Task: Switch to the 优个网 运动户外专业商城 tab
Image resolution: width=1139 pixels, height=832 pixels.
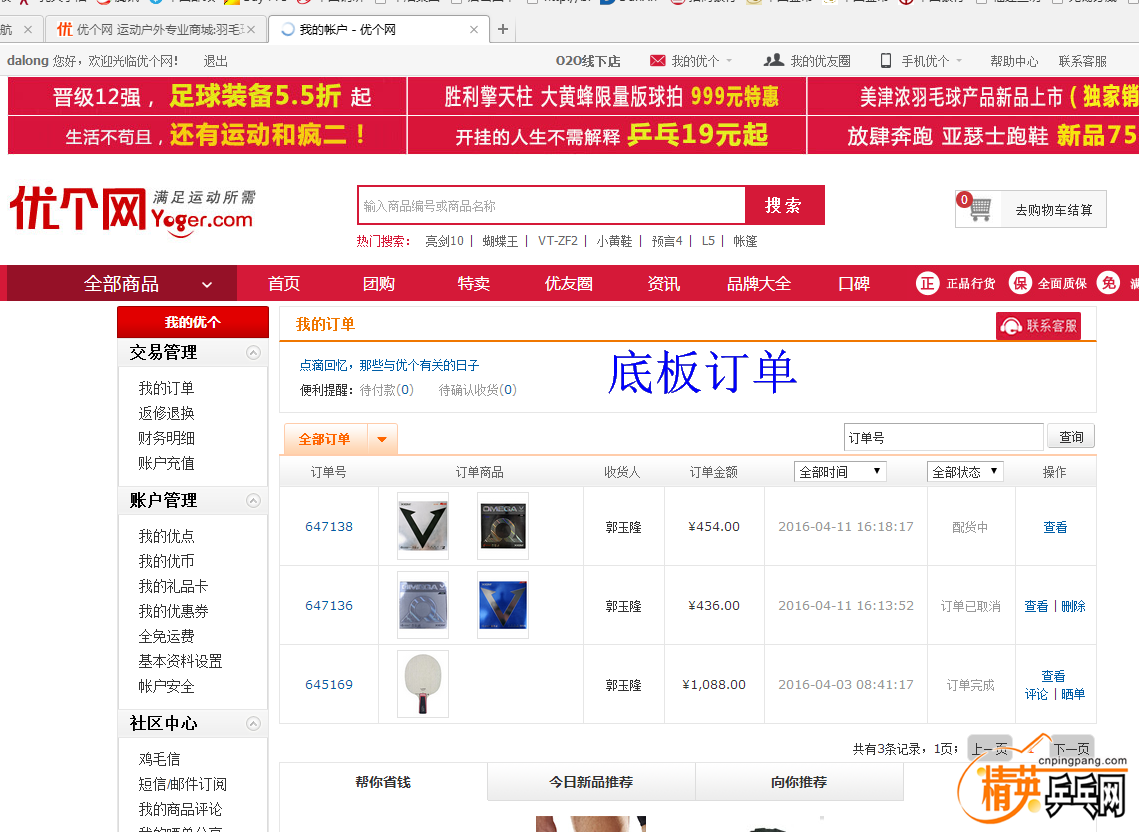Action: [x=155, y=30]
